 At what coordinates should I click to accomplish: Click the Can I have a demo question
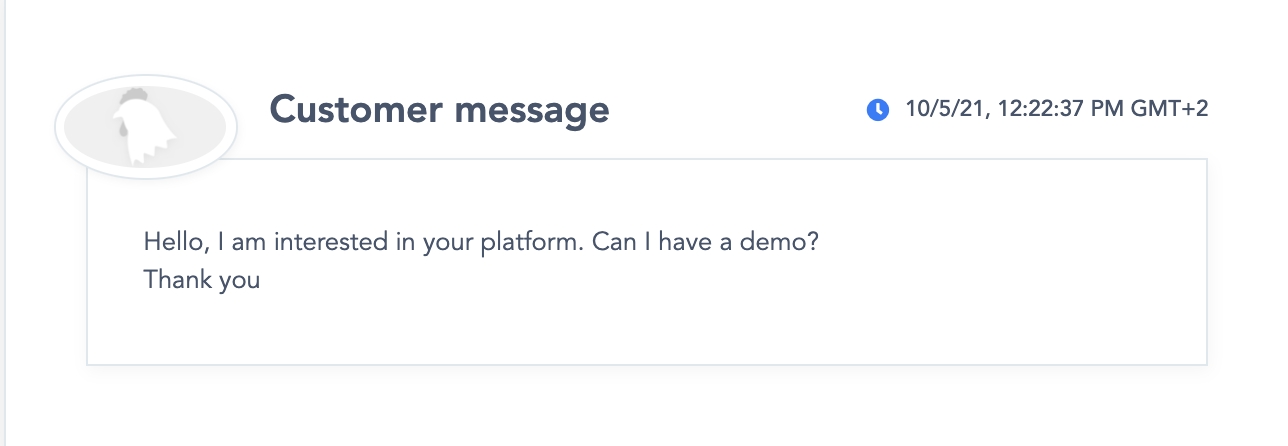point(706,242)
